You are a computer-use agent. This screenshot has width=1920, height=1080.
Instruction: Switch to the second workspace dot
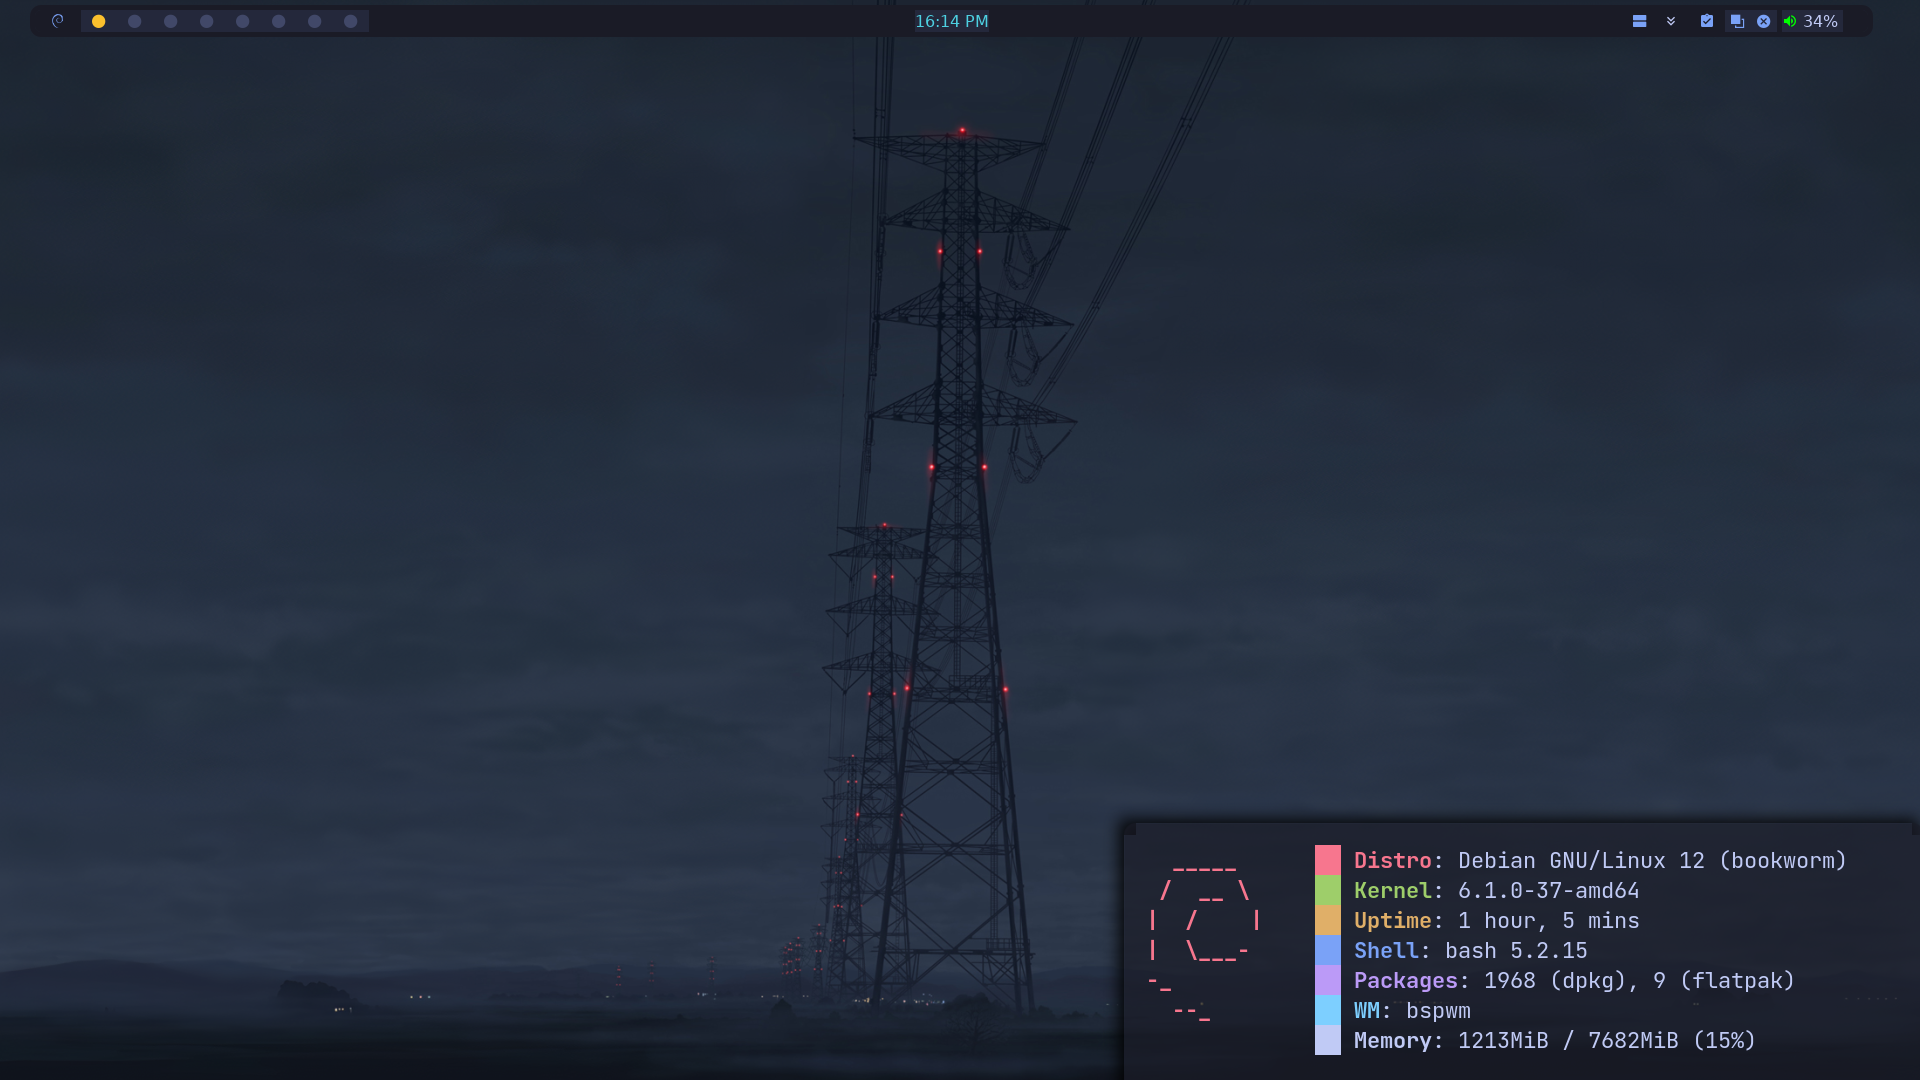(135, 21)
